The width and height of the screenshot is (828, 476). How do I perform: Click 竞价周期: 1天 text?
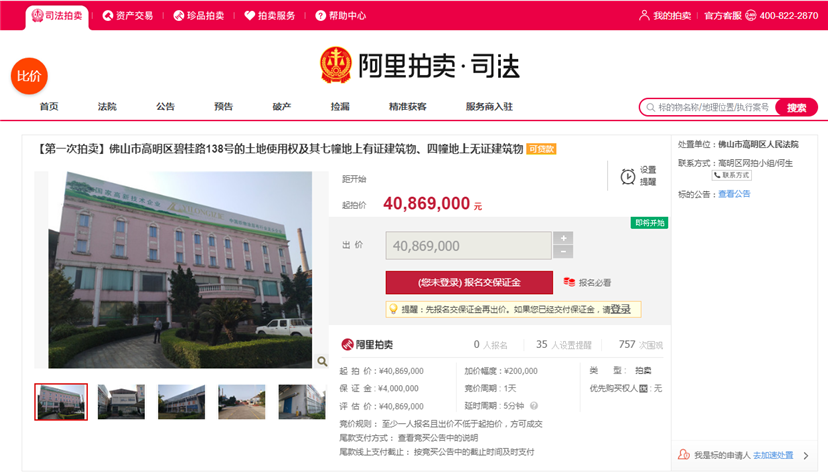point(490,388)
